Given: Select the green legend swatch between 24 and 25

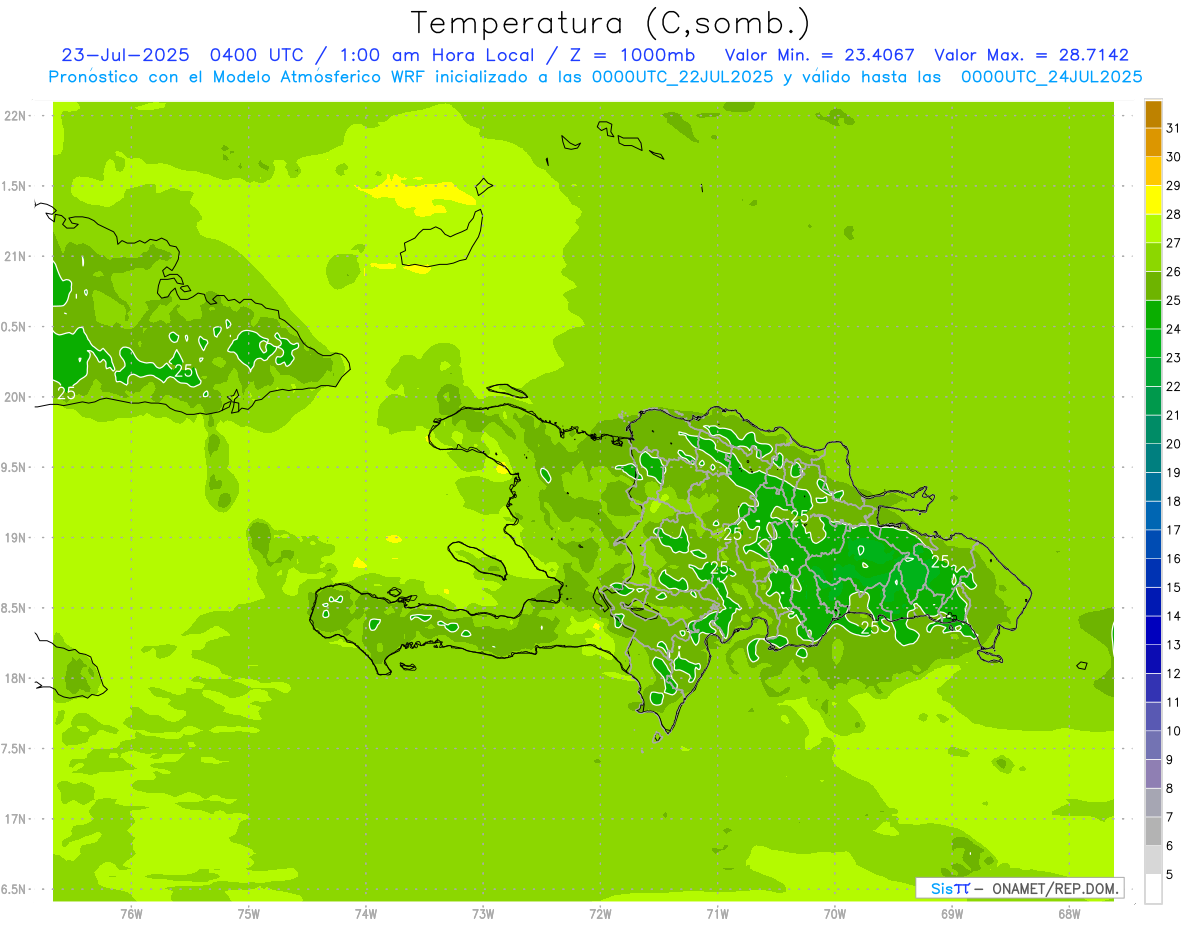Looking at the screenshot, I should pyautogui.click(x=1153, y=314).
